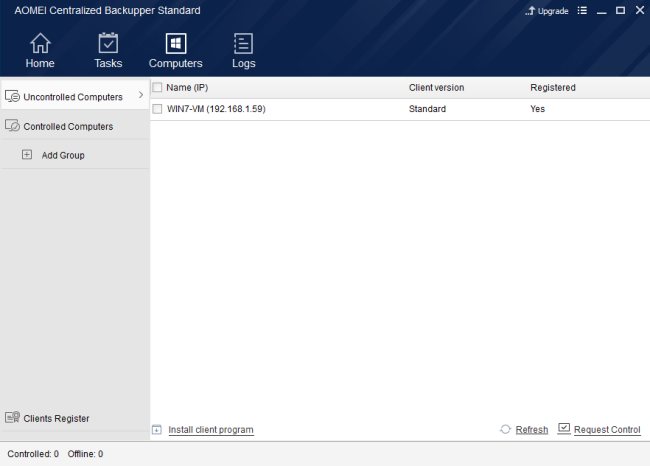Click the Yes registered cell
650x466 pixels.
point(538,109)
